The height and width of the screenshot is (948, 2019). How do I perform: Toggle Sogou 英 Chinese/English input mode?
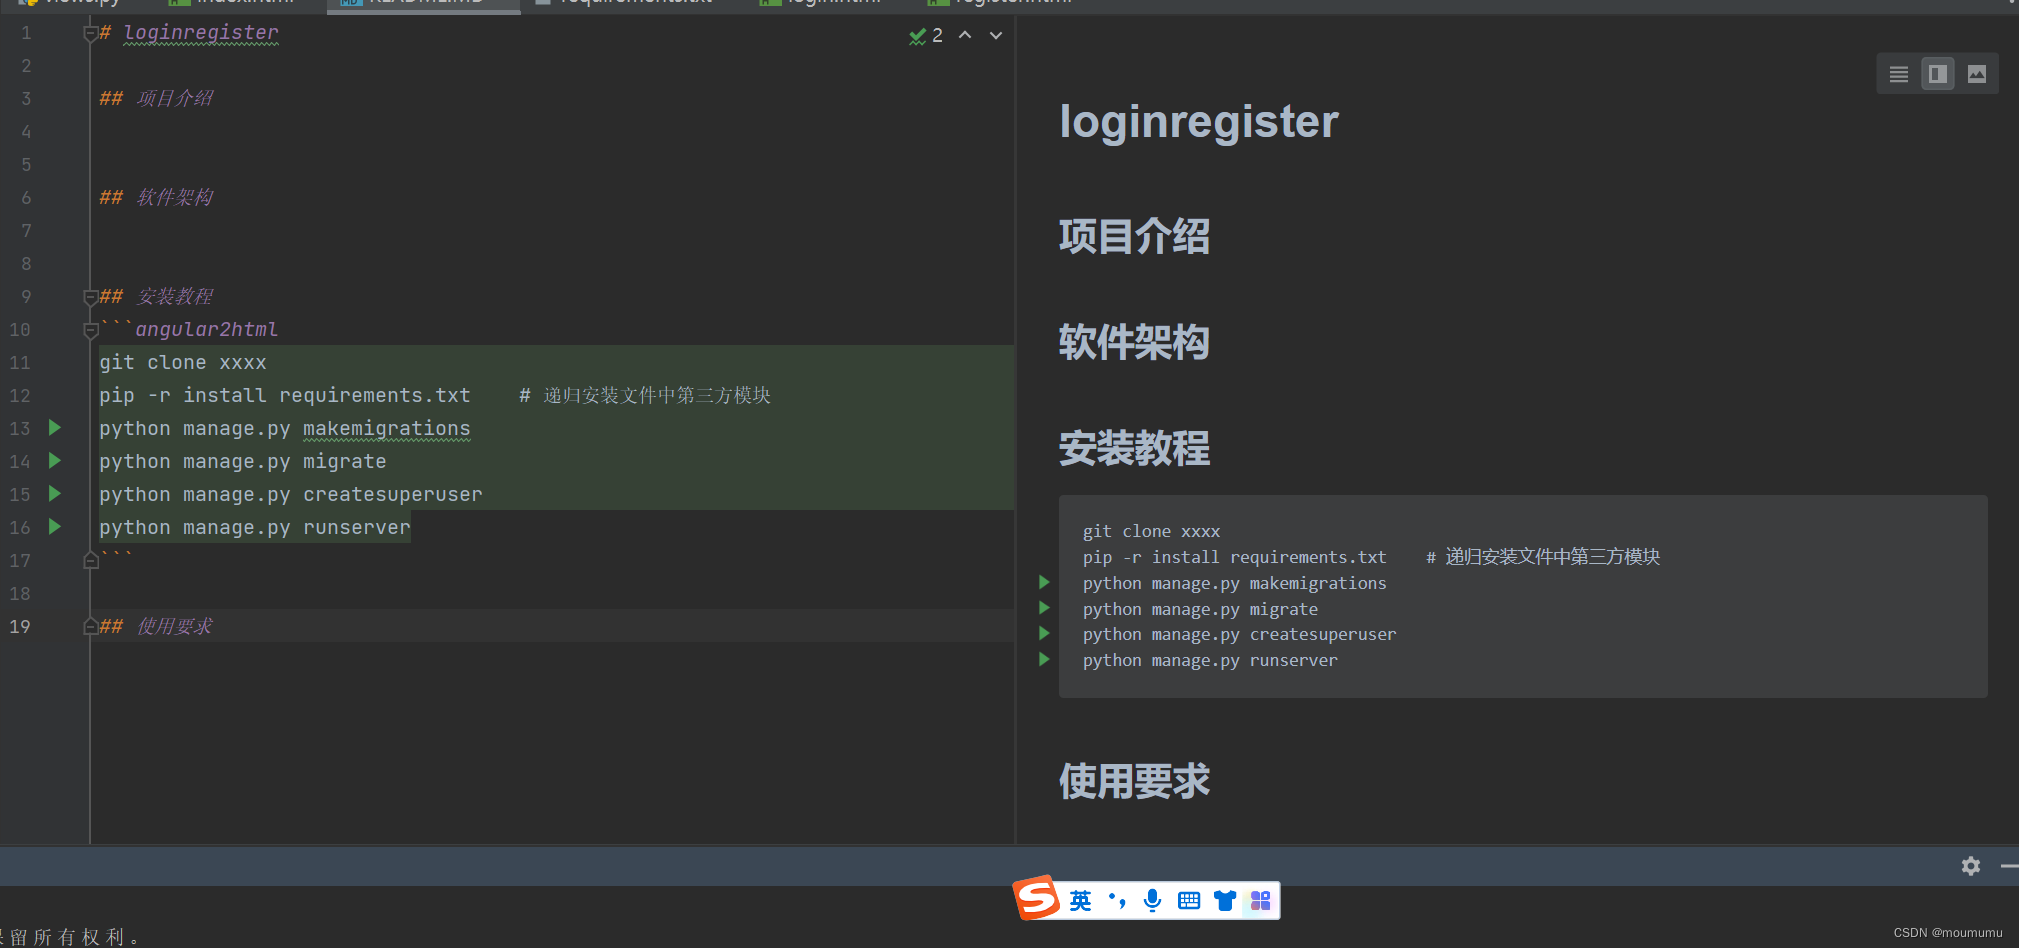[1081, 901]
